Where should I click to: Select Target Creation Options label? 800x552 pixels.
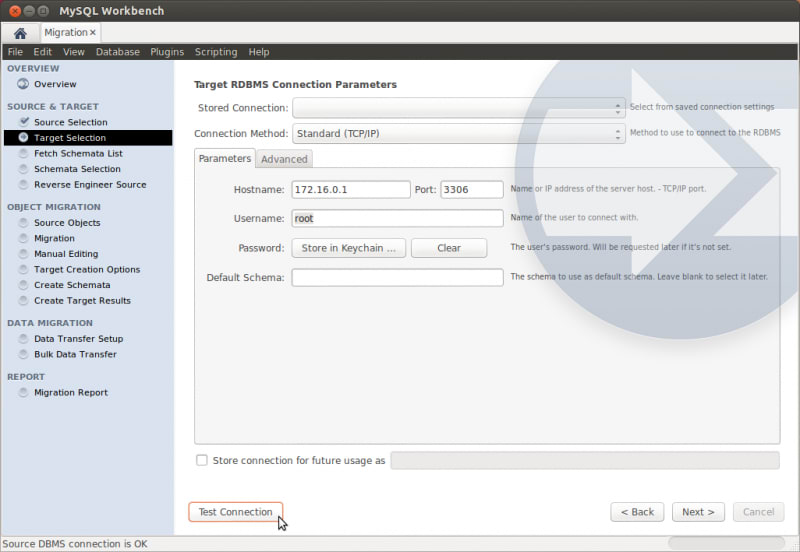pyautogui.click(x=87, y=269)
